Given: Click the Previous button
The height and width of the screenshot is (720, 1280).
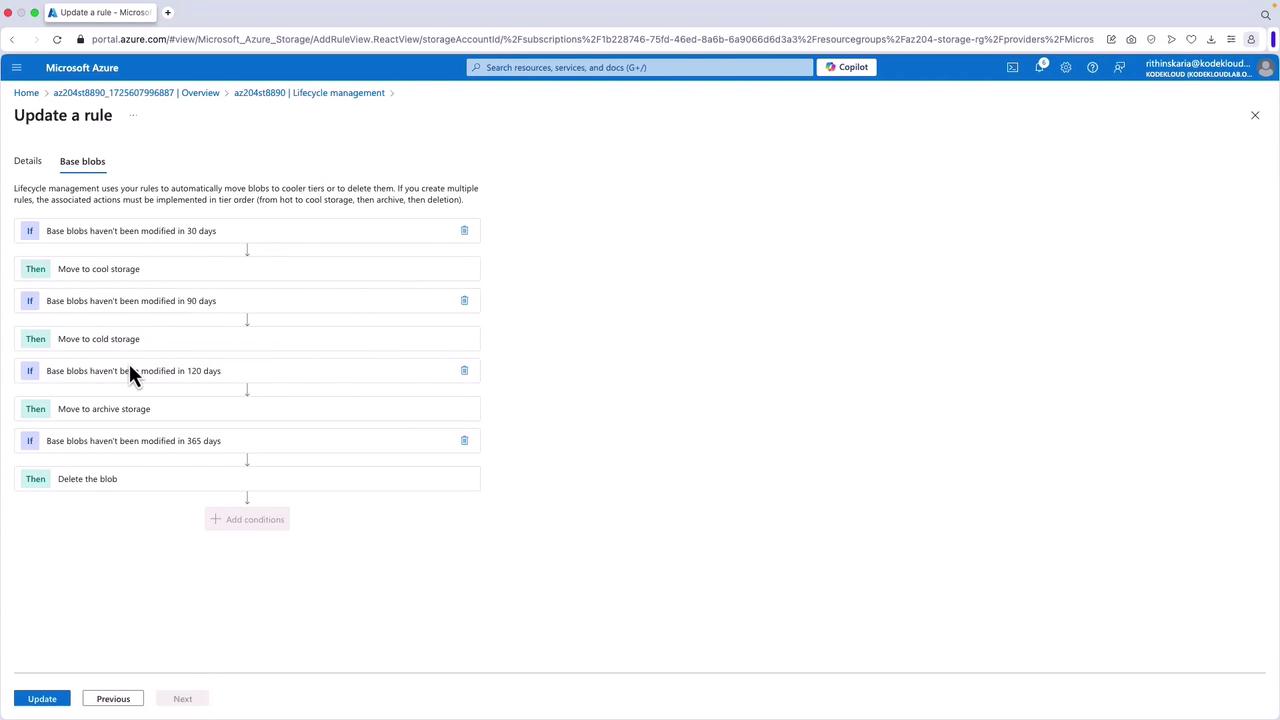Looking at the screenshot, I should pos(113,699).
